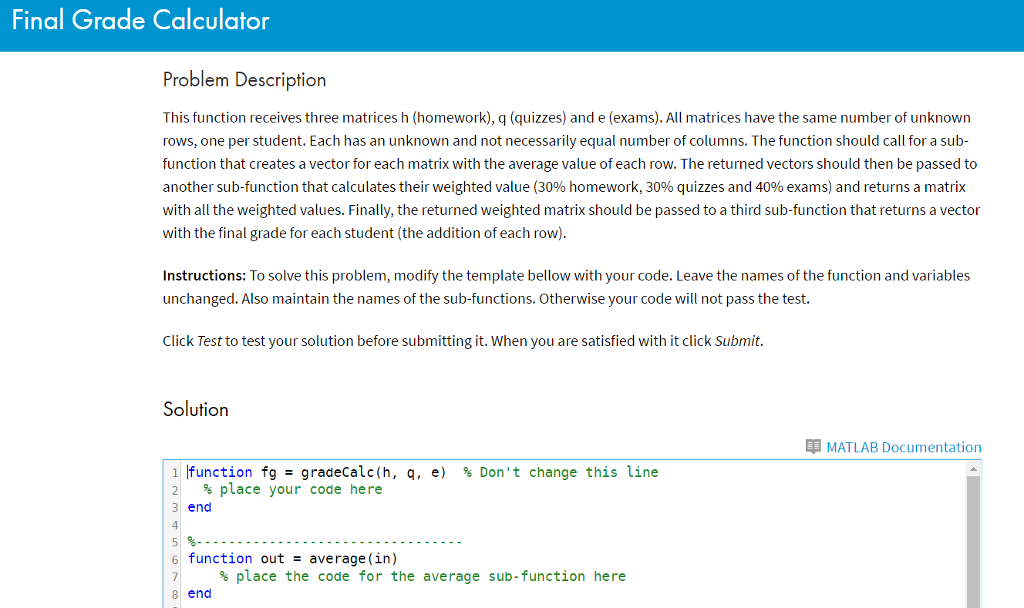The width and height of the screenshot is (1024, 608).
Task: Click the Final Grade Calculator page title
Action: point(139,20)
